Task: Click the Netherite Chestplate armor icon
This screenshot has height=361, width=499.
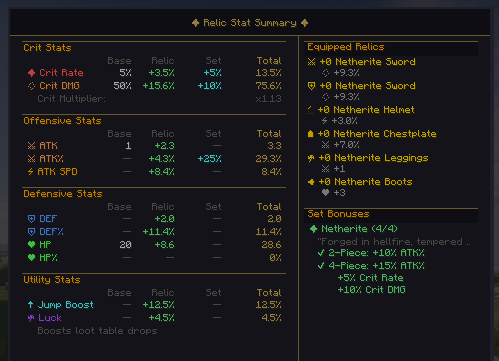Action: pyautogui.click(x=310, y=134)
